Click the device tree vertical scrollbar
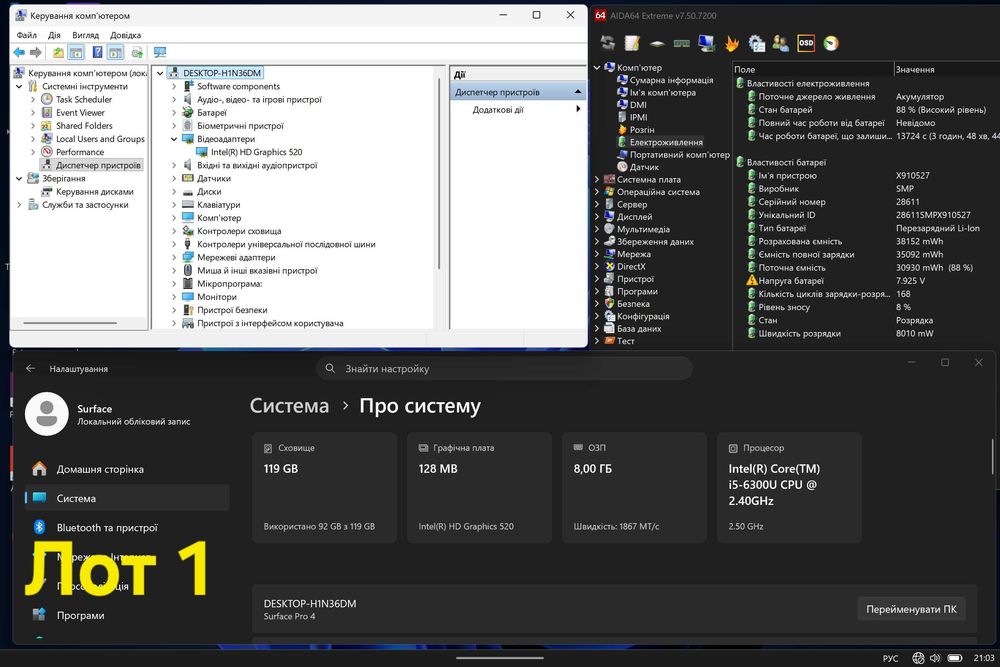Screen dimensions: 1000x667 point(439,172)
